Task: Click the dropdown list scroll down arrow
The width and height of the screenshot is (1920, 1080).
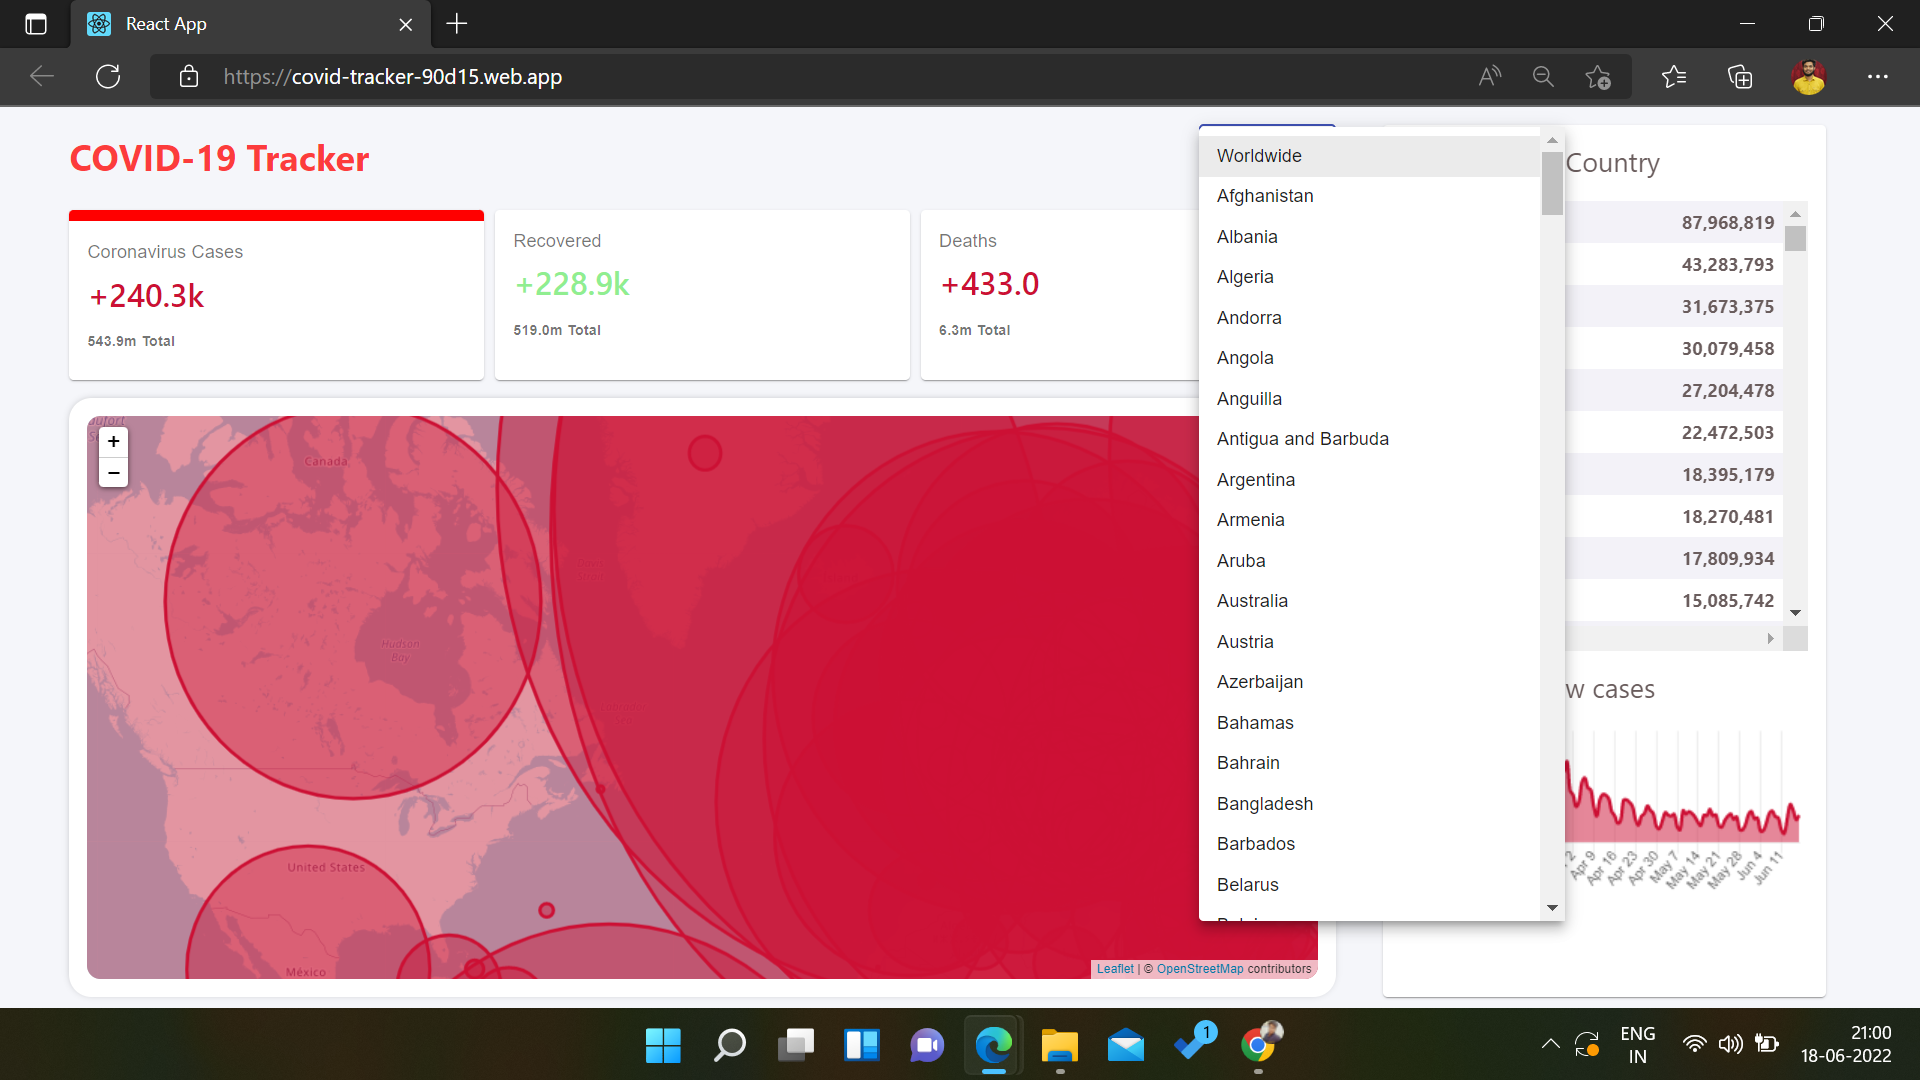Action: click(x=1552, y=908)
